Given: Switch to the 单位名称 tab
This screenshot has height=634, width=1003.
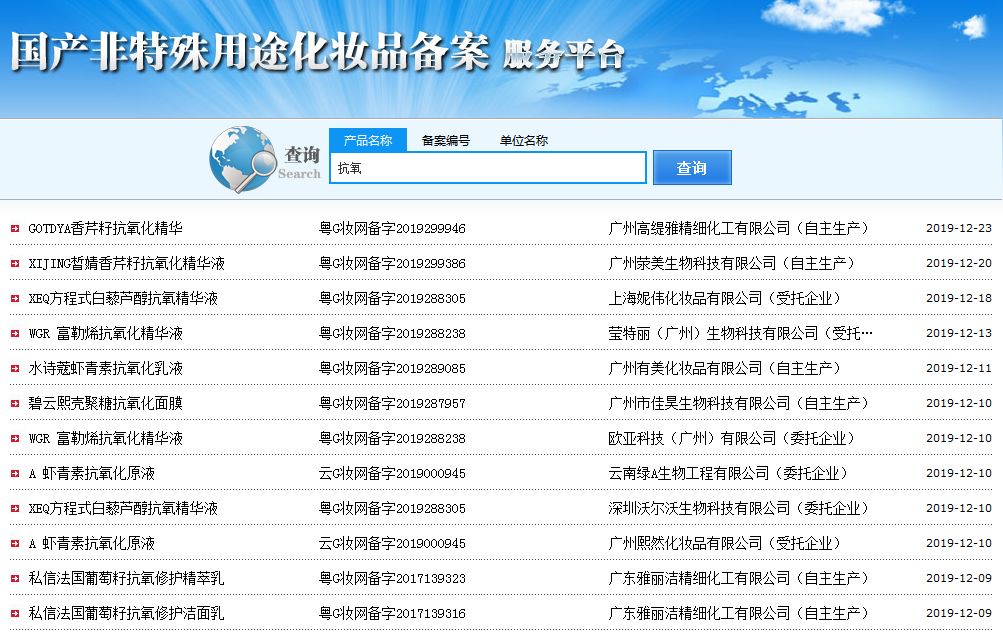Looking at the screenshot, I should tap(524, 140).
